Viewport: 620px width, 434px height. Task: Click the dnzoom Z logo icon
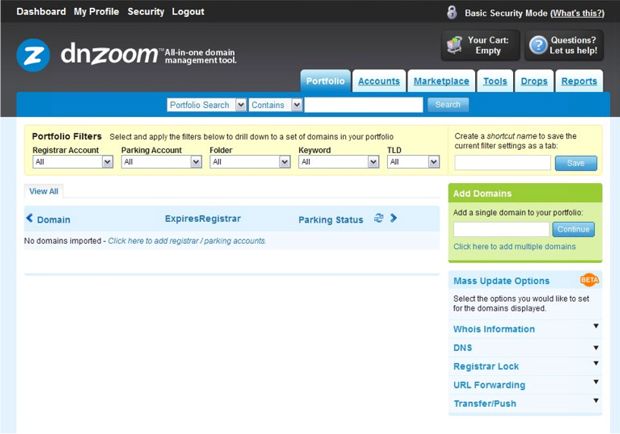(33, 55)
